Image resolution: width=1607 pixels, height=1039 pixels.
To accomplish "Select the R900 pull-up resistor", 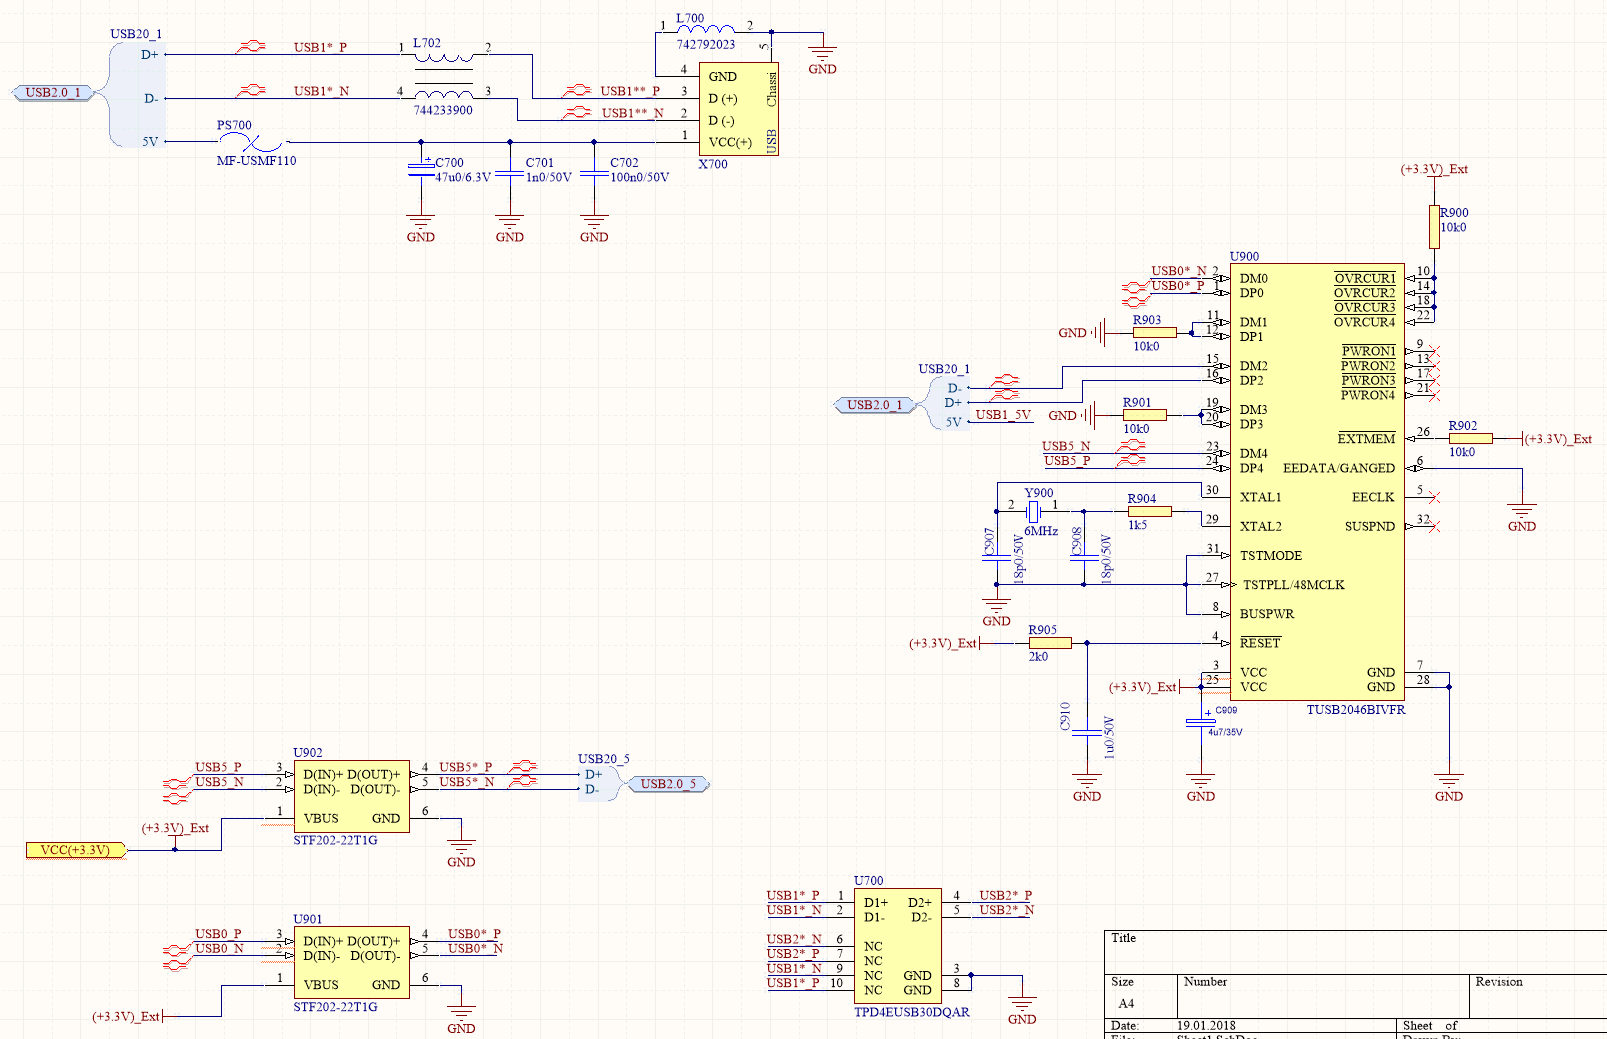I will [1434, 226].
